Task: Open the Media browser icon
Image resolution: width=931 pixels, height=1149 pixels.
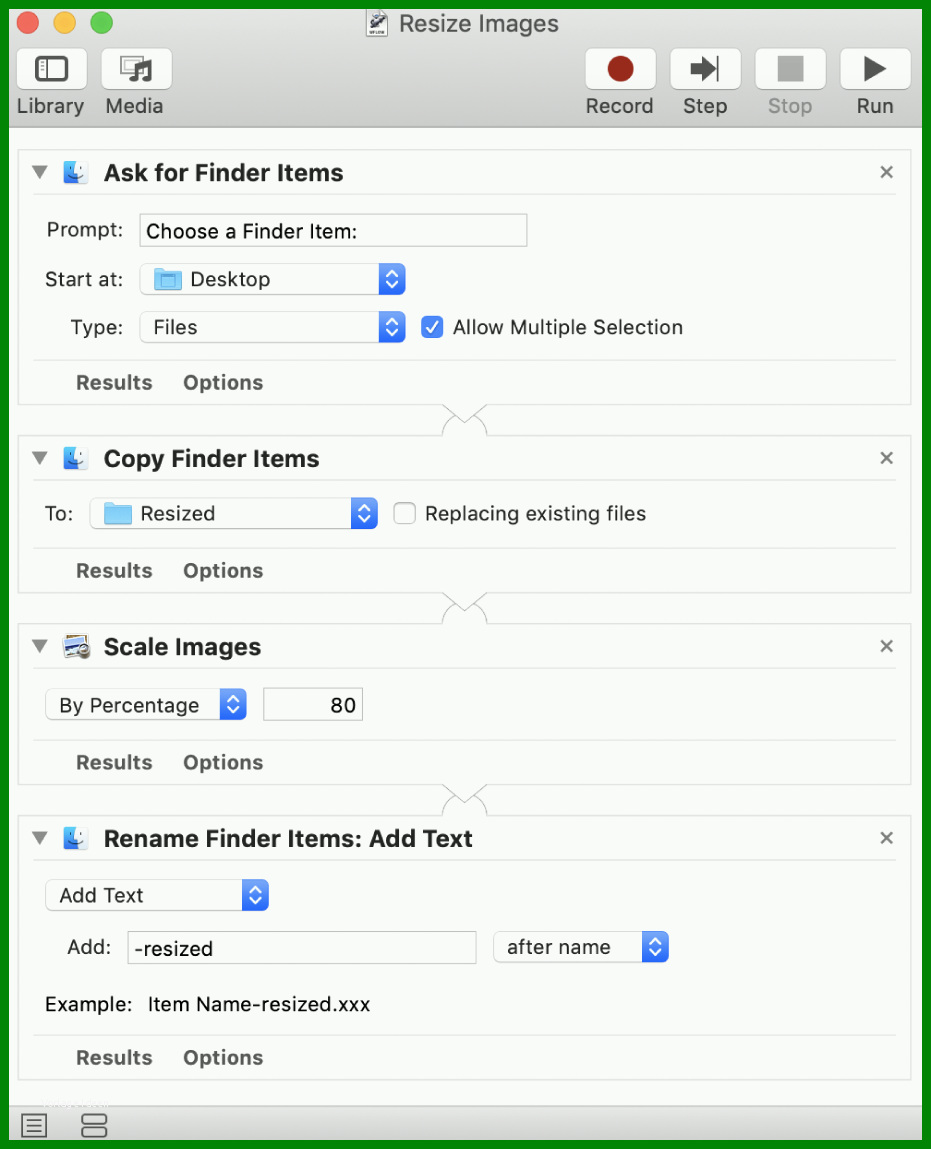Action: [x=136, y=69]
